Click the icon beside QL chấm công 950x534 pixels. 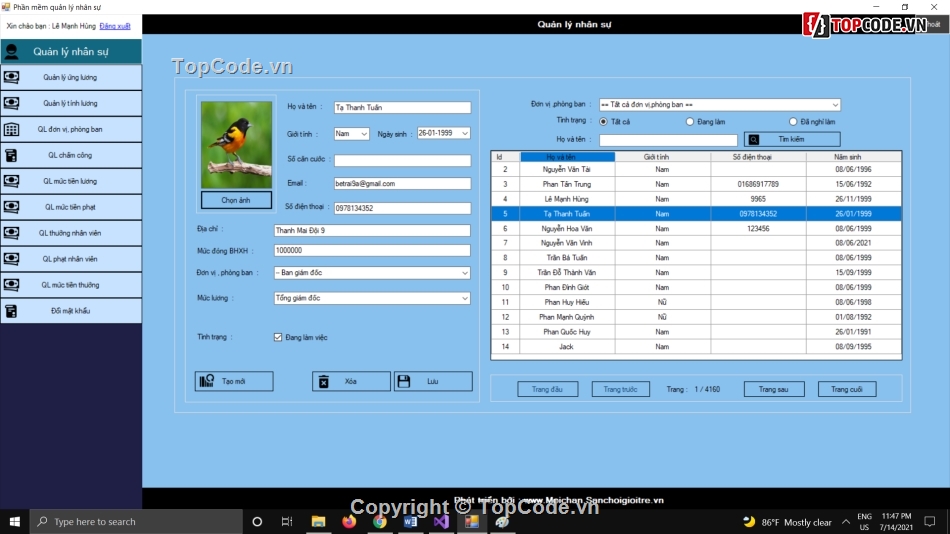[x=11, y=155]
